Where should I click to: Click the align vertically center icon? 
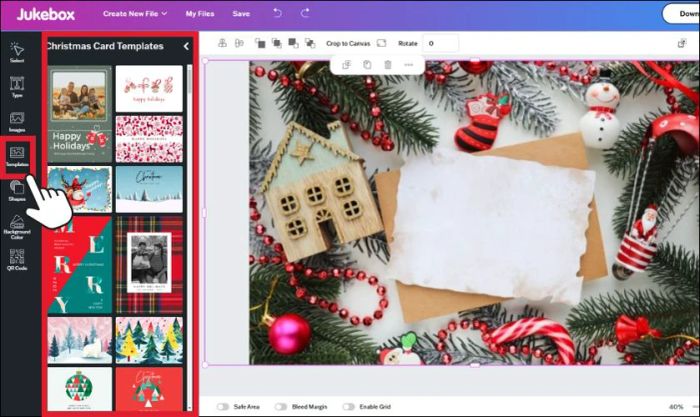pyautogui.click(x=222, y=43)
